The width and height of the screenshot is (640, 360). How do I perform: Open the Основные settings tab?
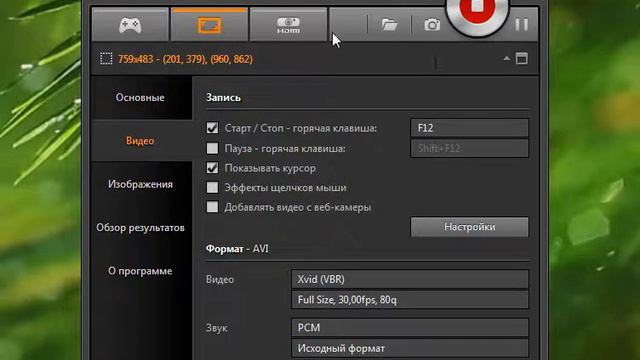tap(142, 98)
